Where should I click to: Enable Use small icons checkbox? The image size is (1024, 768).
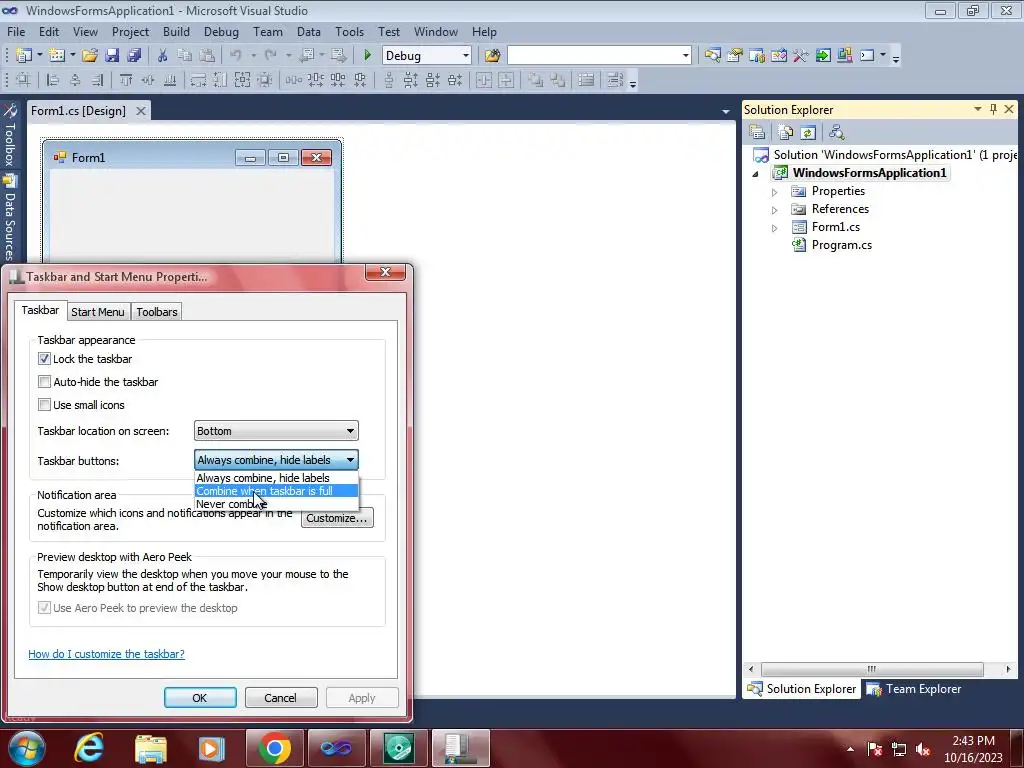point(44,404)
